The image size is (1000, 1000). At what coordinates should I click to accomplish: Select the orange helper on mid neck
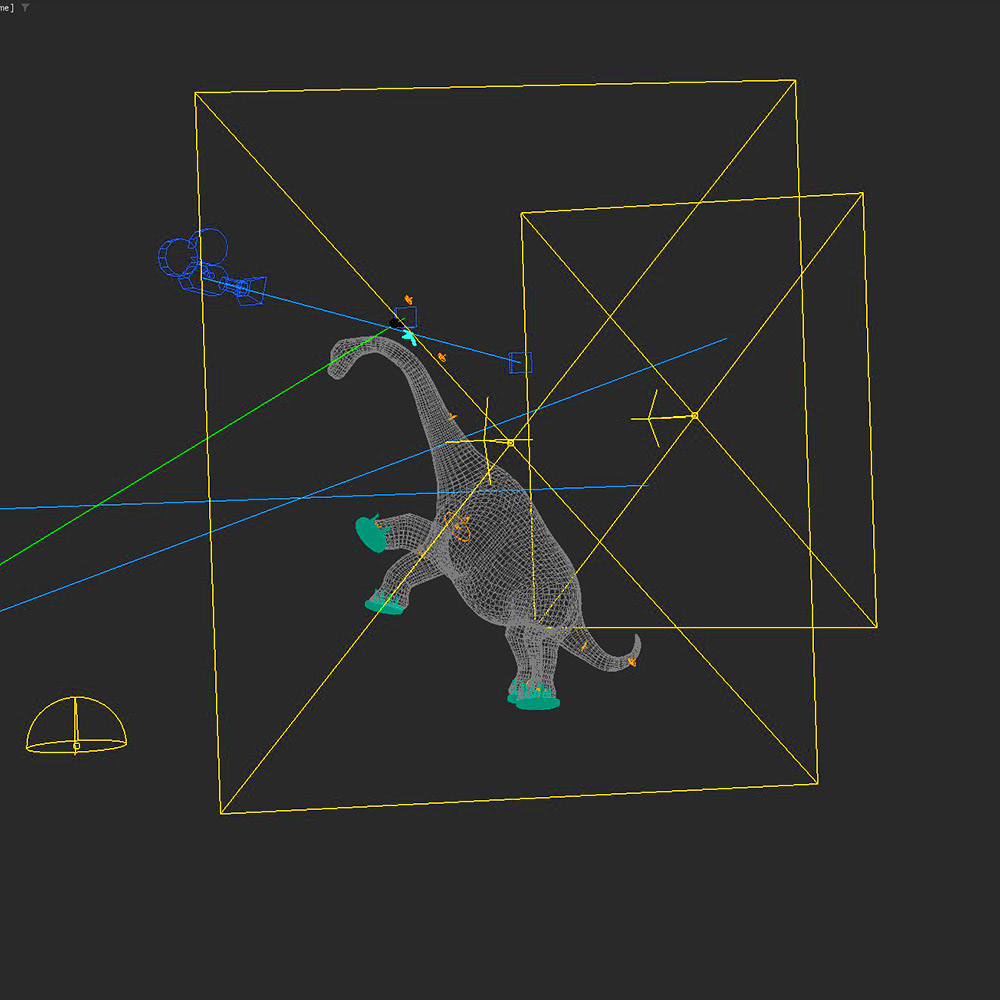tap(452, 417)
